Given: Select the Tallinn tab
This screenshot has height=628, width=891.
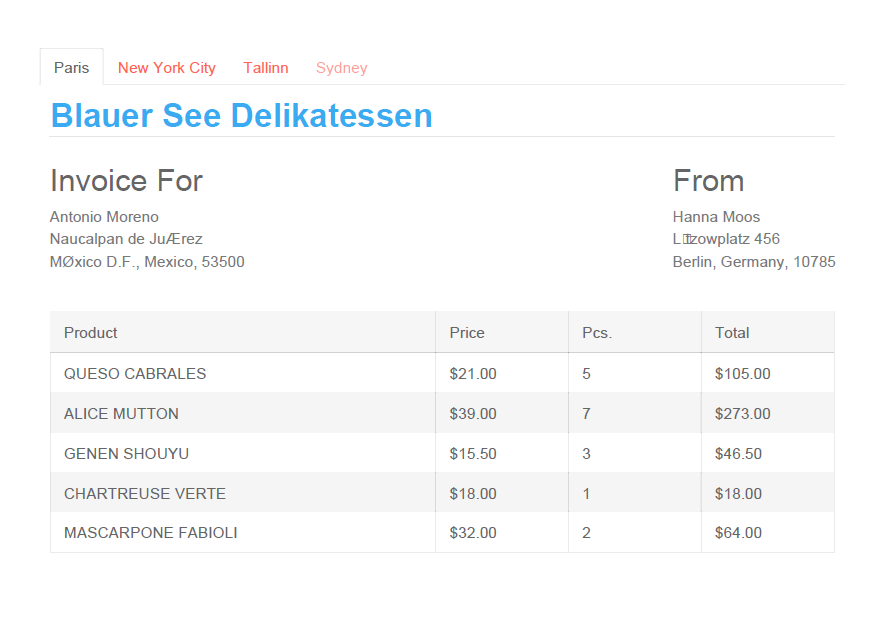Looking at the screenshot, I should pos(266,68).
